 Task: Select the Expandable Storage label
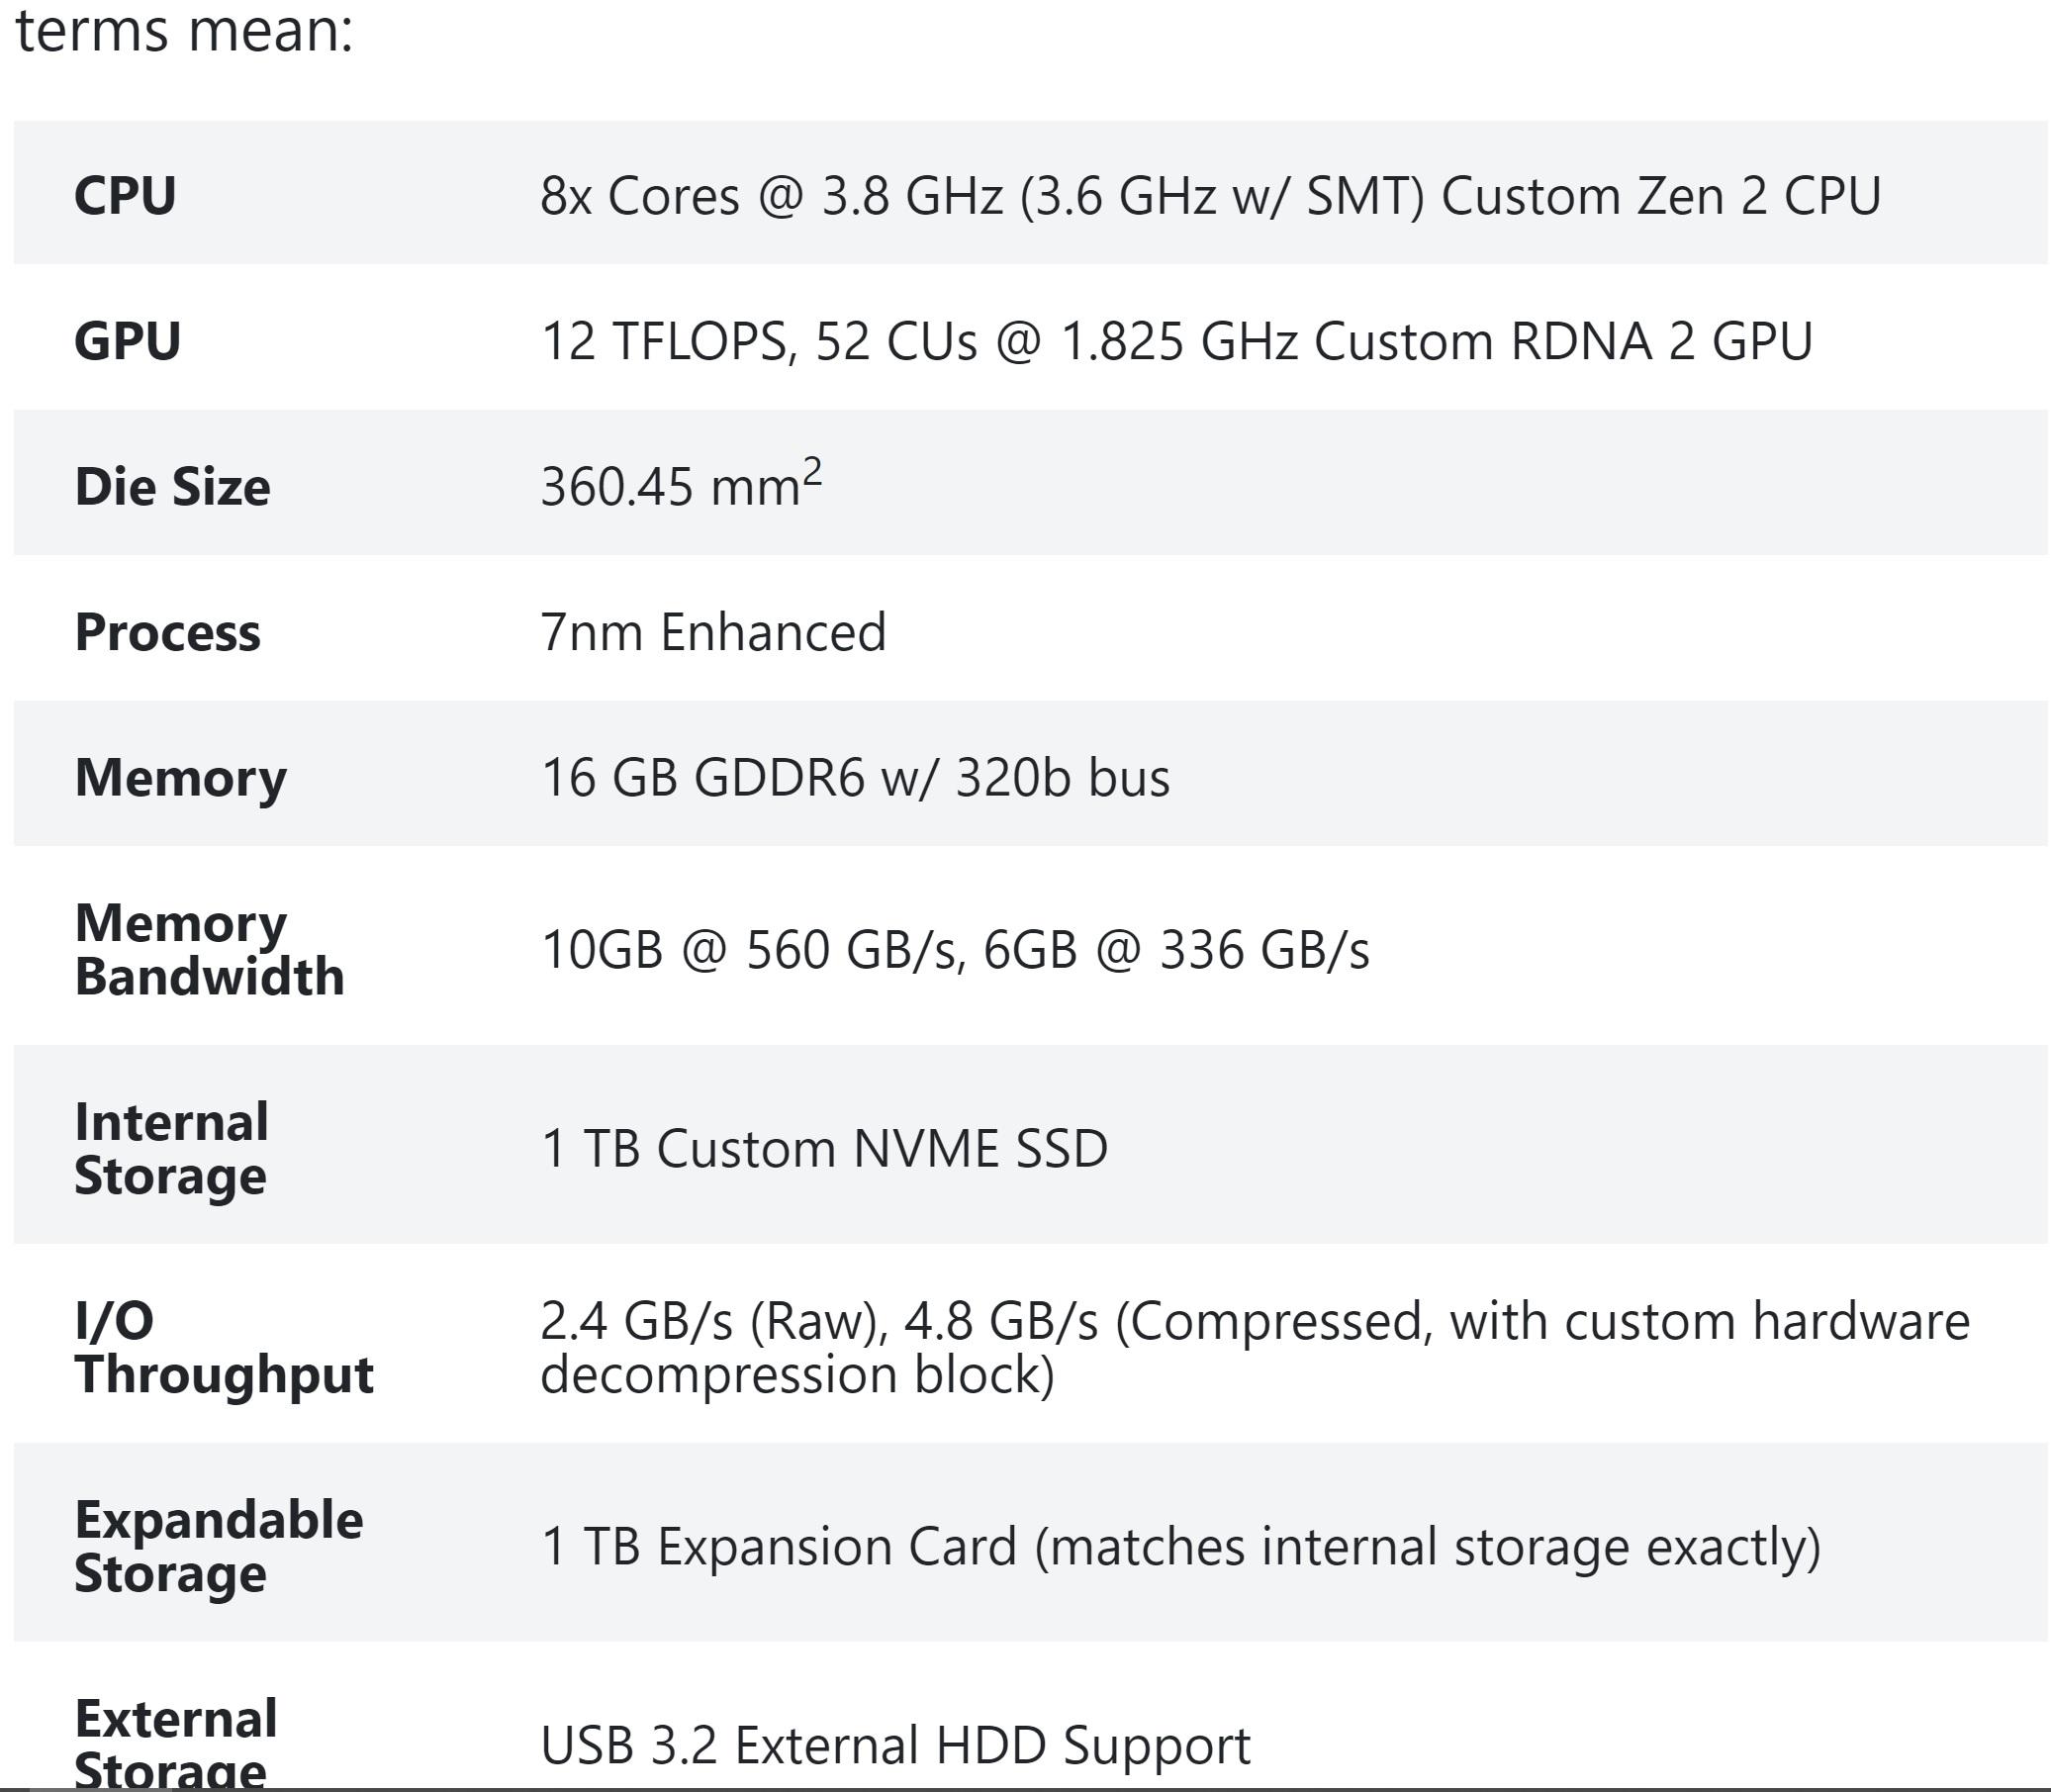coord(218,1546)
